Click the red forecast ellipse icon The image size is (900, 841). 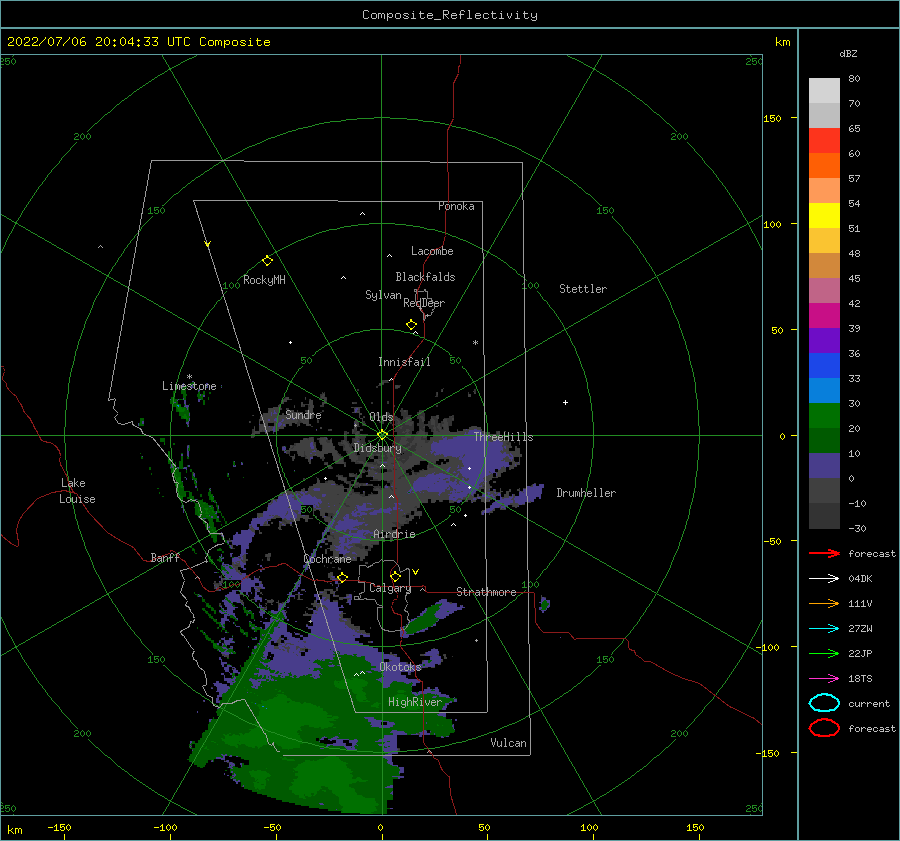[824, 728]
